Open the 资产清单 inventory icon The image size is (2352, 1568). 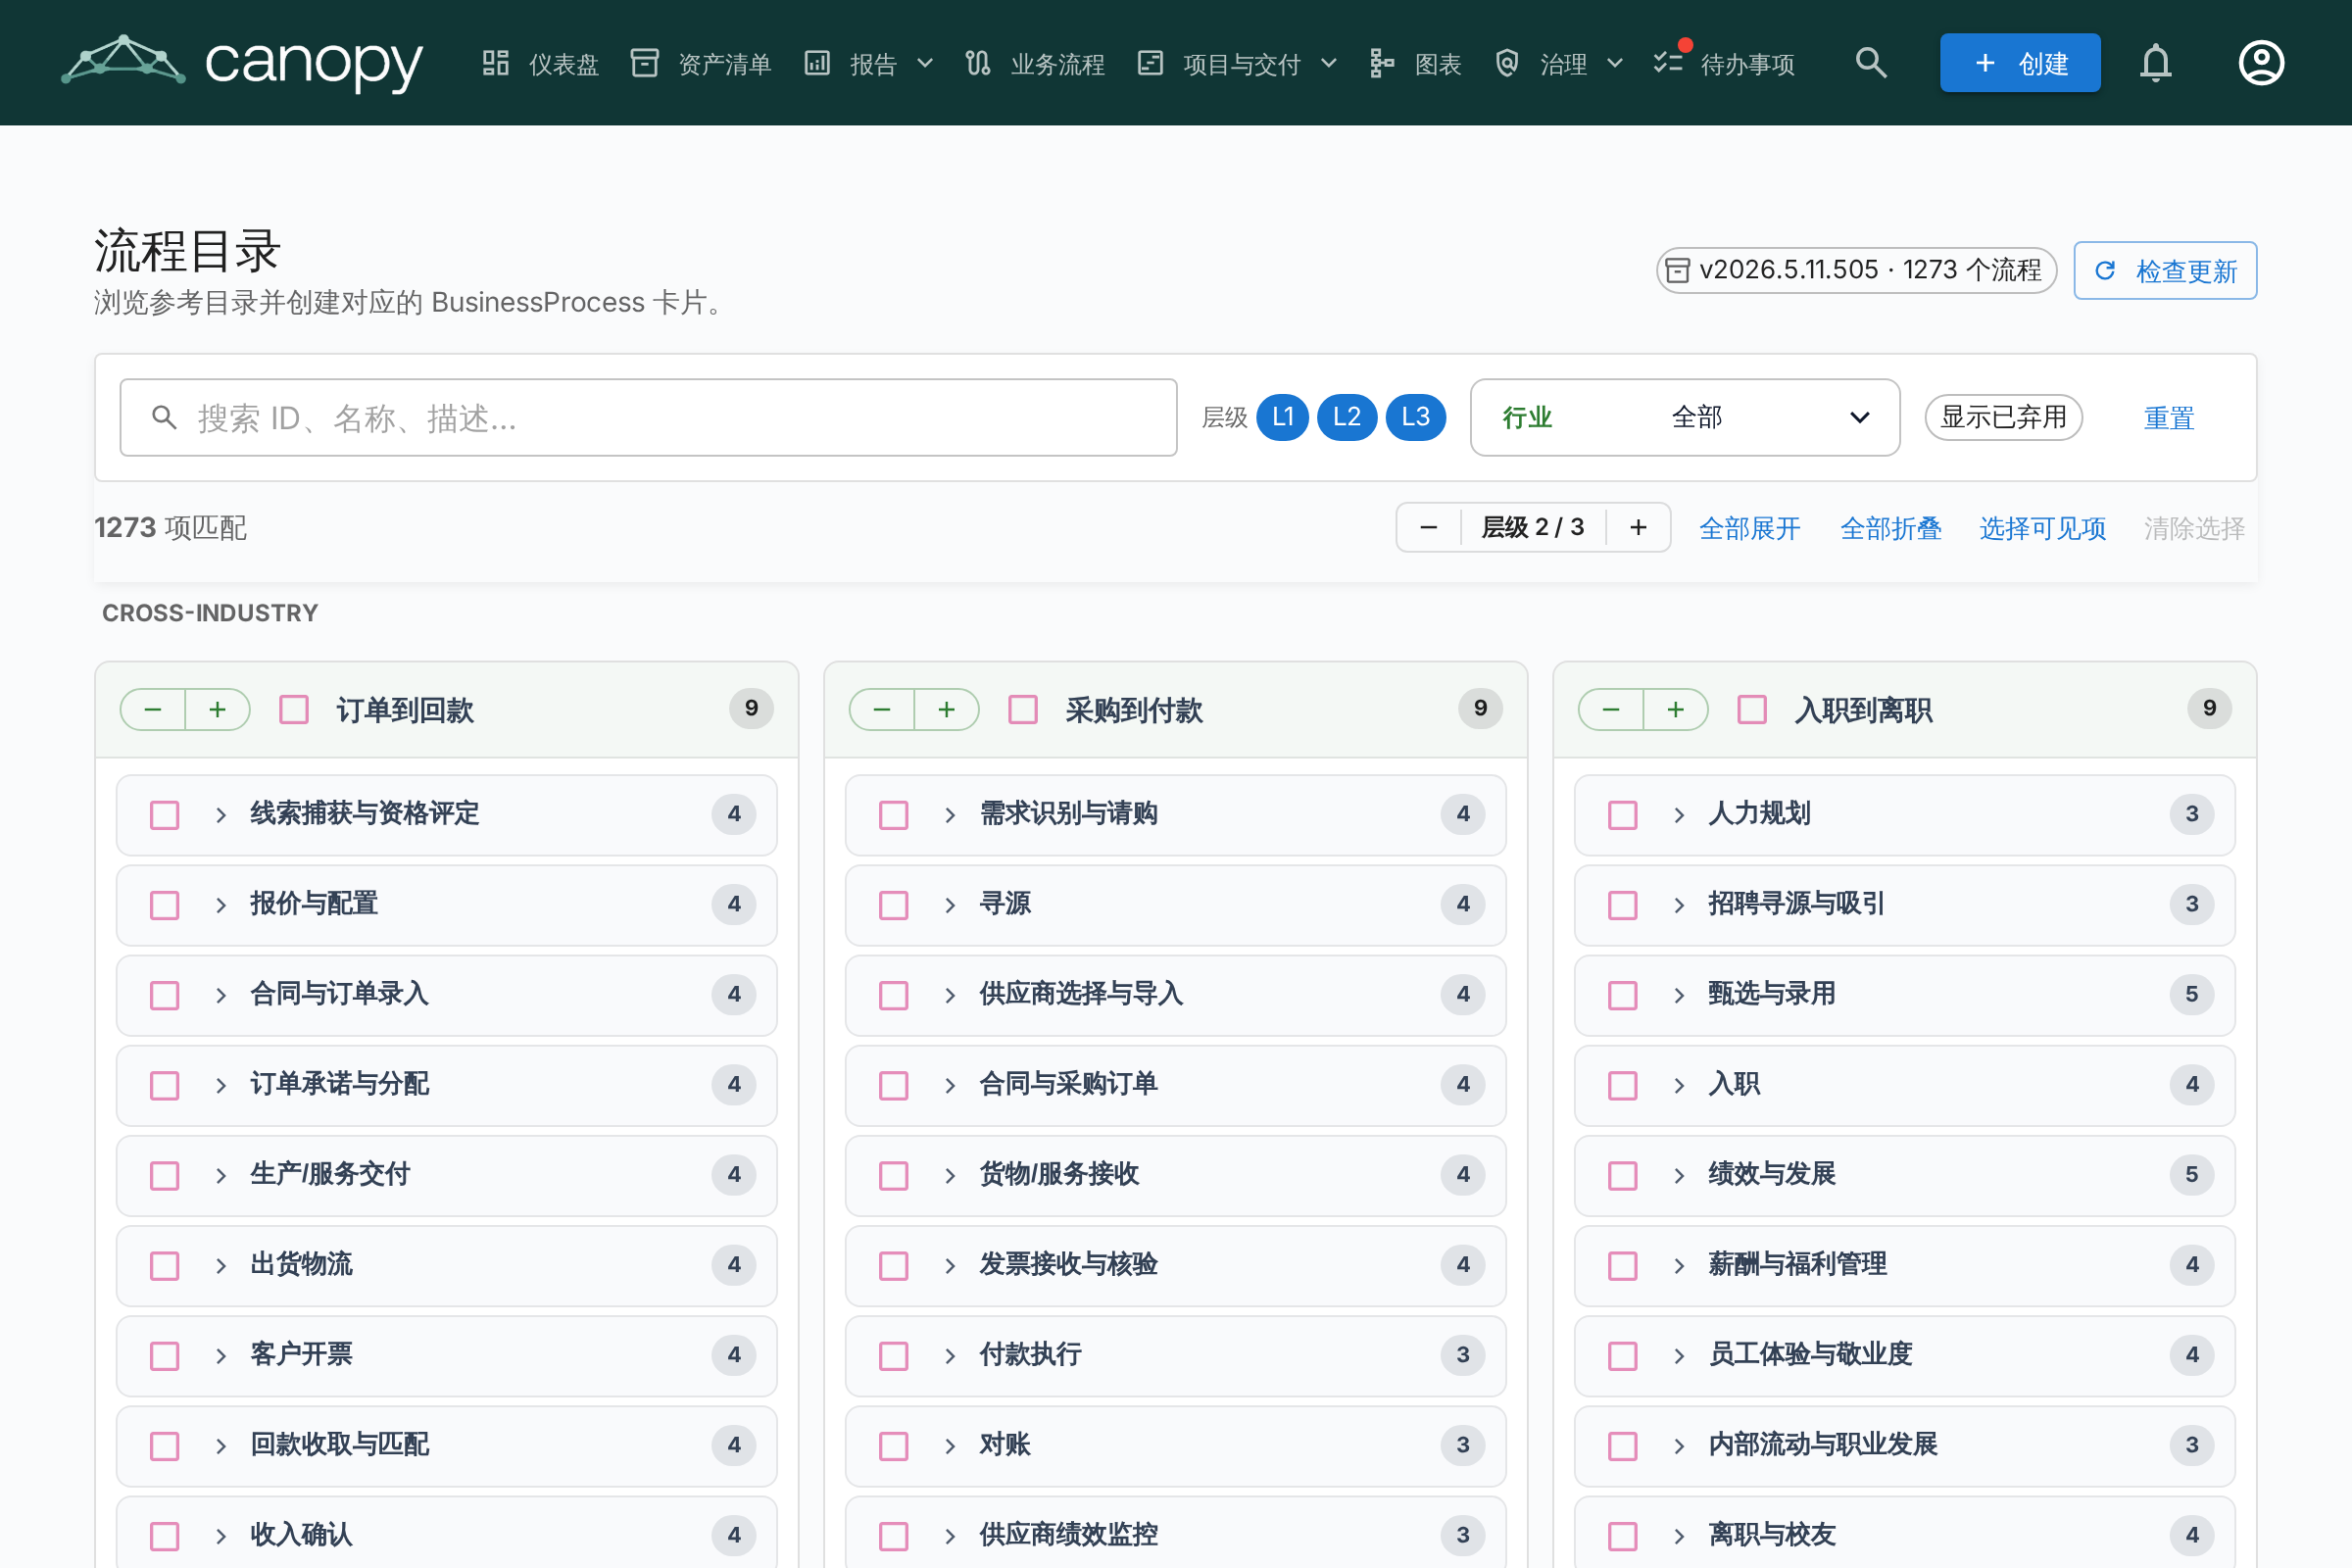645,63
